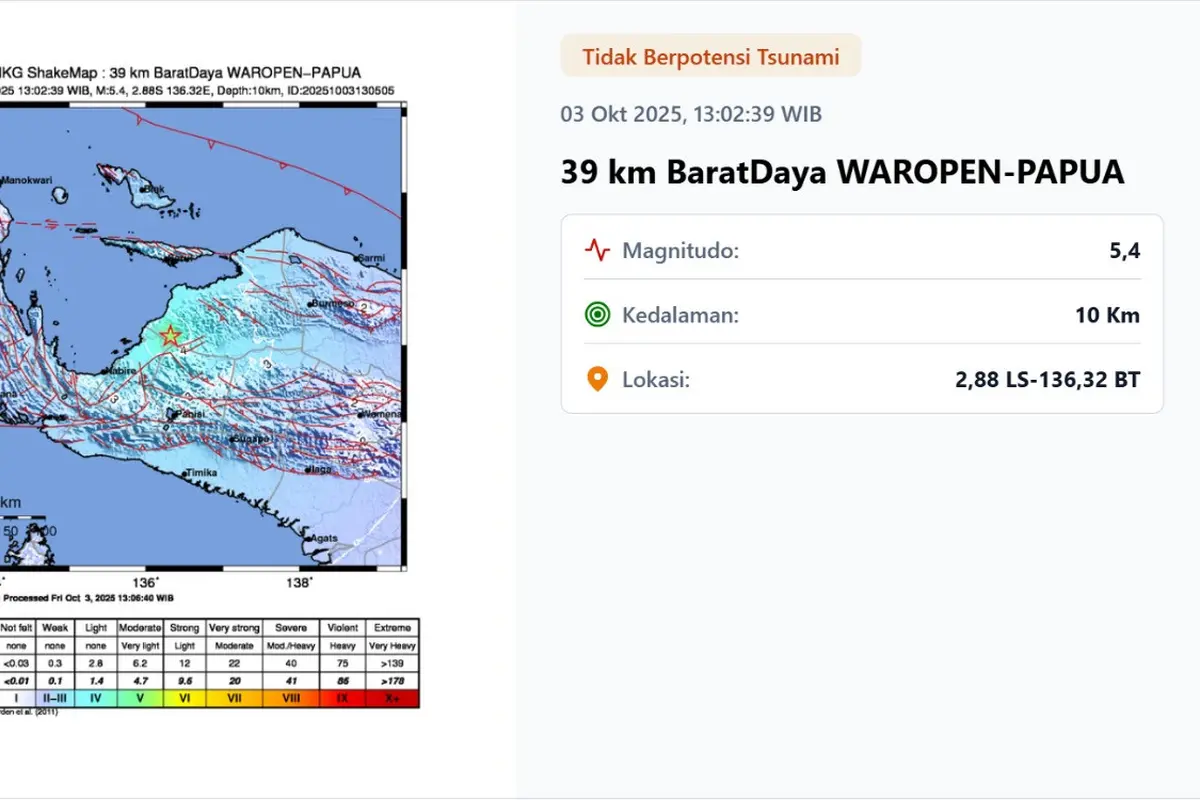Click the green target Kedalaman icon
The width and height of the screenshot is (1200, 800).
[597, 315]
